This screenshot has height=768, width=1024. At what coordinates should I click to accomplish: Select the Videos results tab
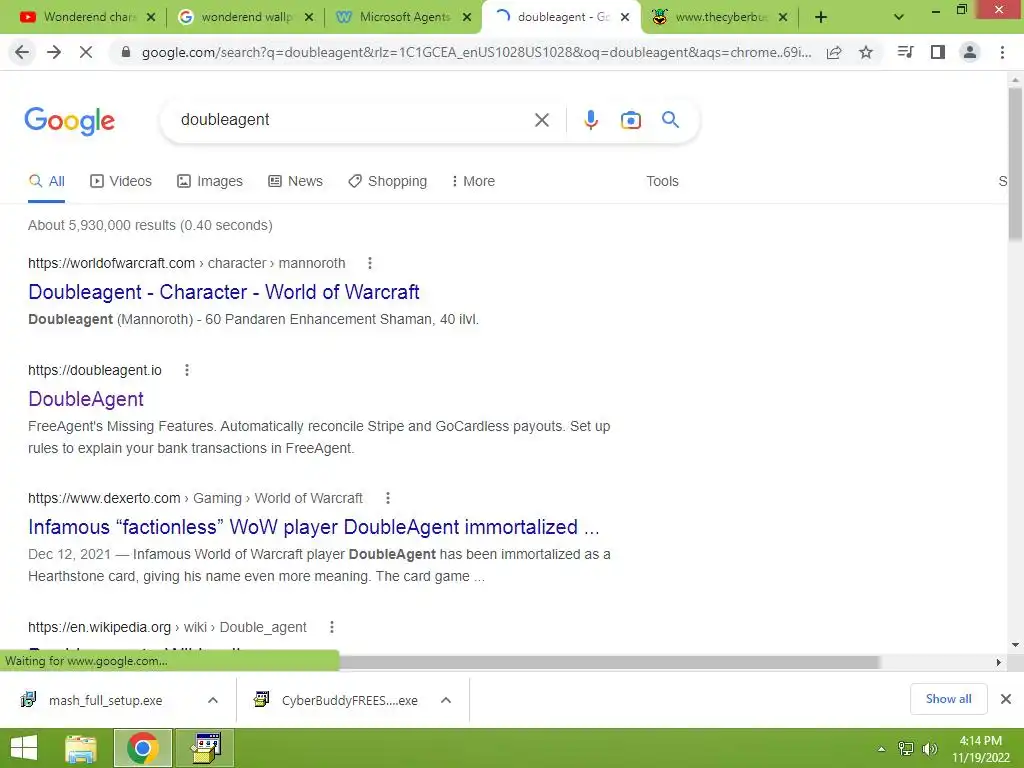121,181
